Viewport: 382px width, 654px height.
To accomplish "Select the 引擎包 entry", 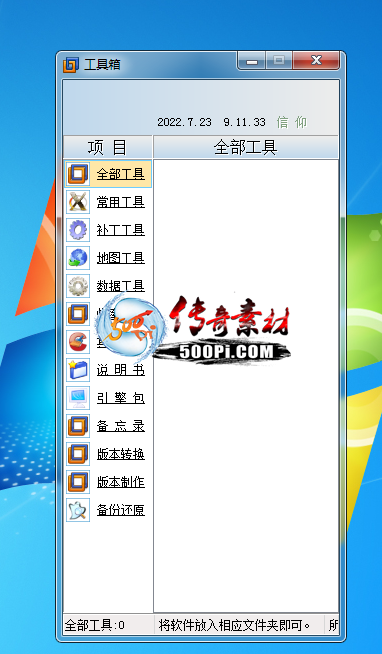I will 121,397.
